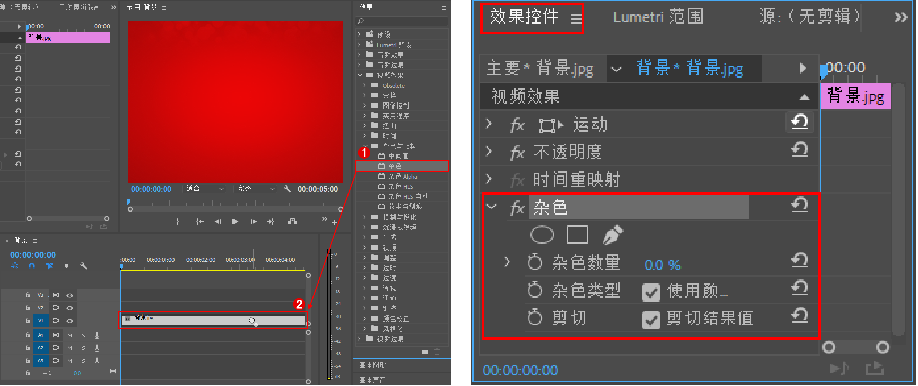Open the 背景 * 背景.jpg clip dropdown

click(x=616, y=69)
